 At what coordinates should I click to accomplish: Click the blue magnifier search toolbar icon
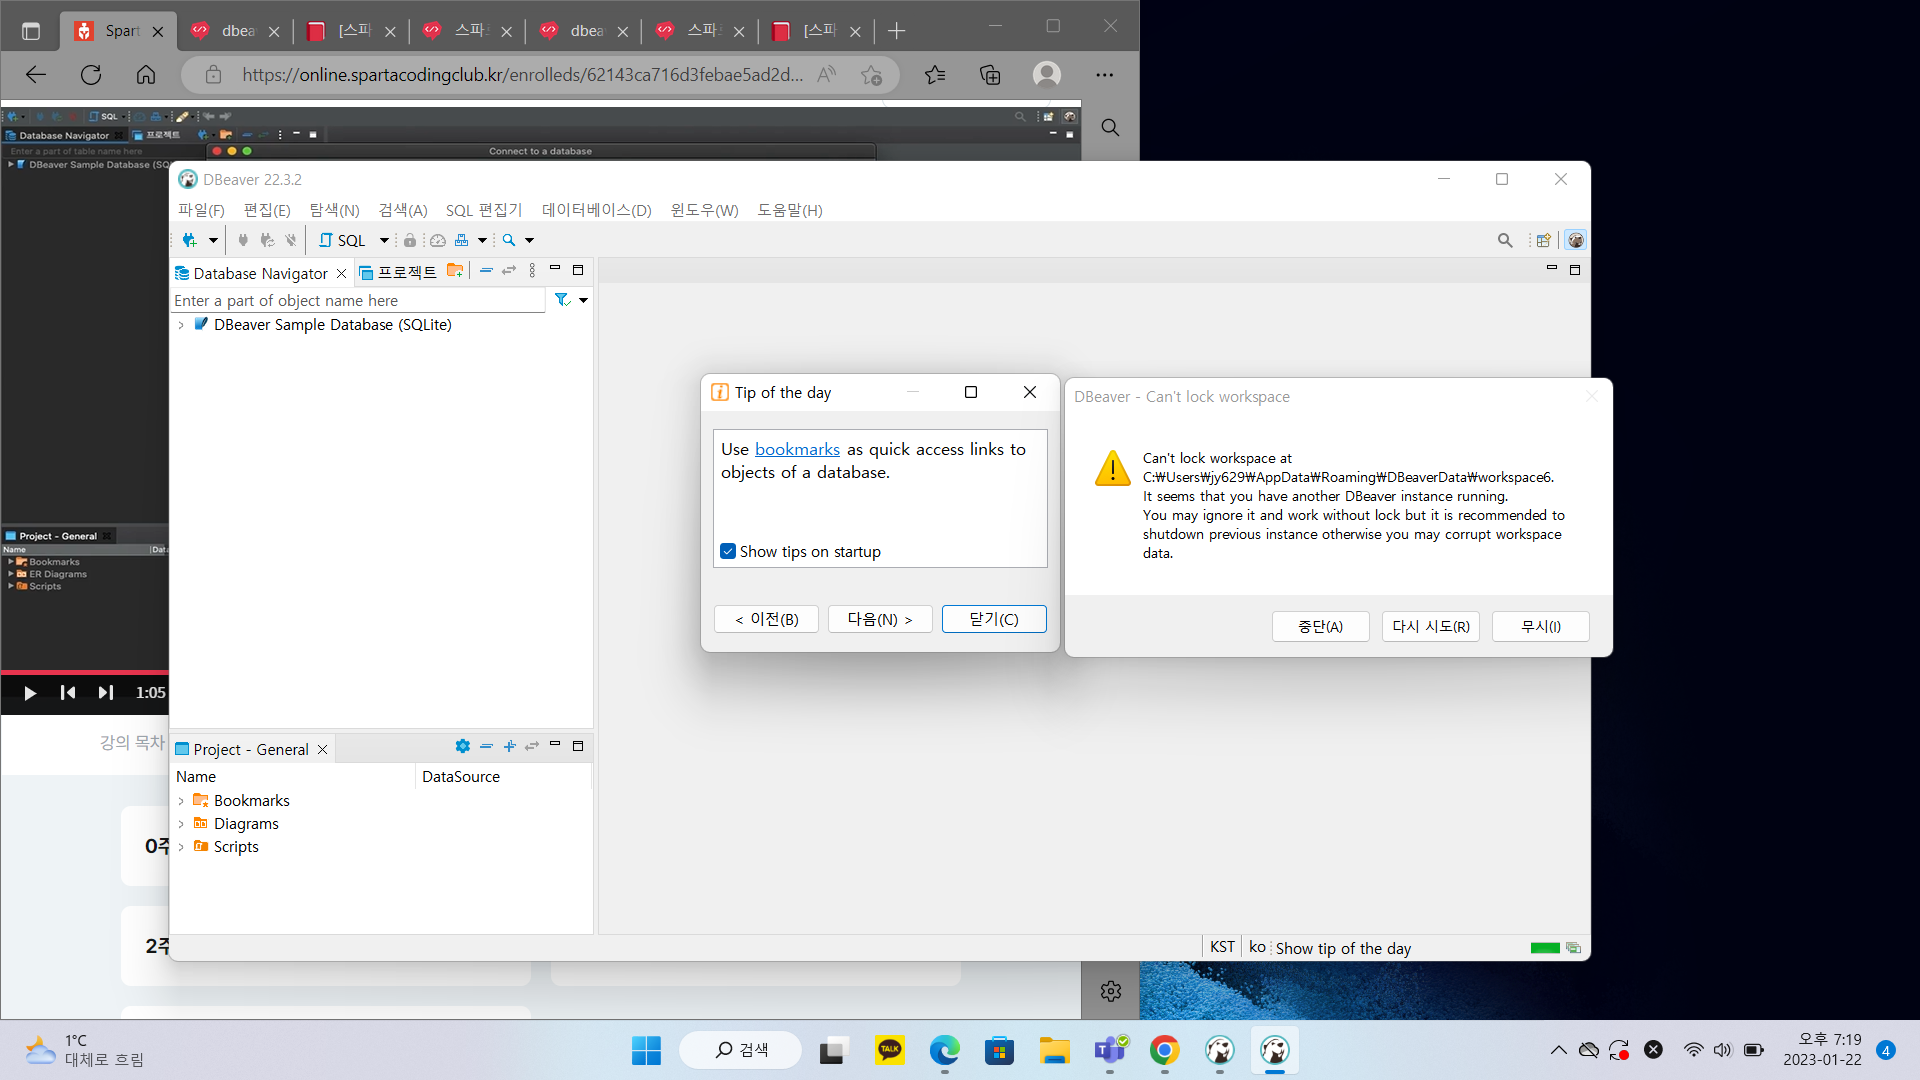509,240
